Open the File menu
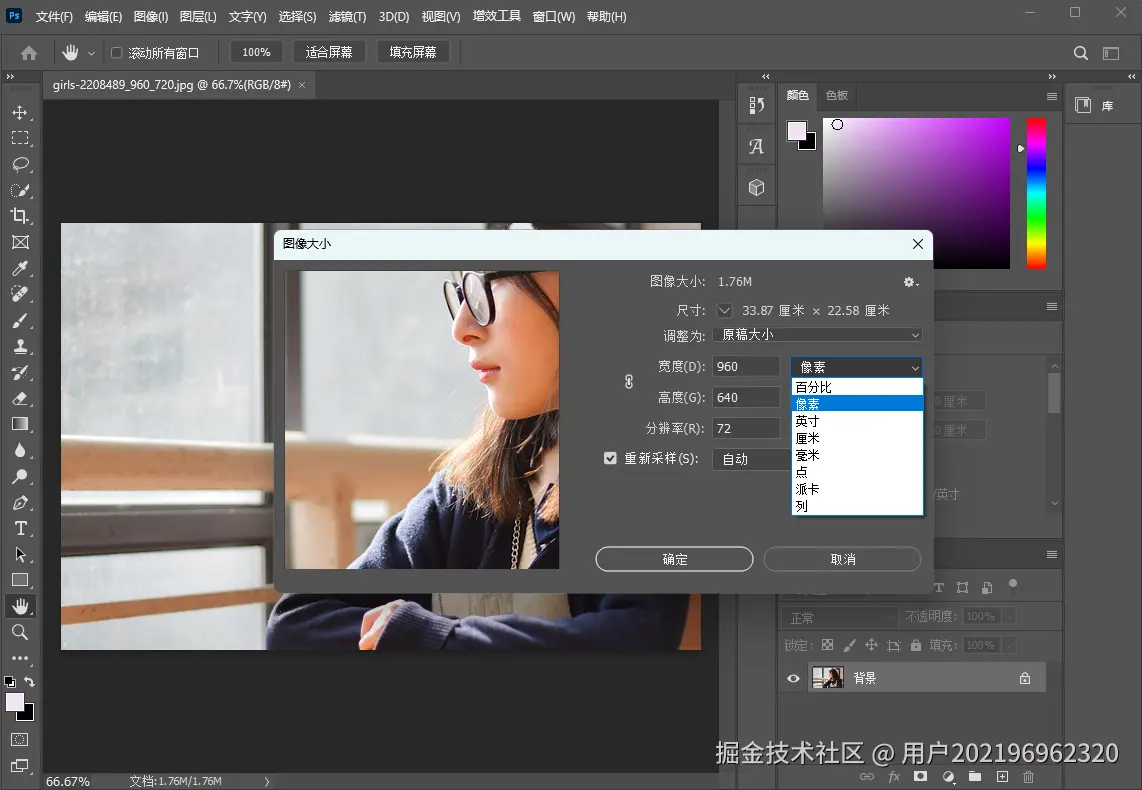 [x=55, y=17]
